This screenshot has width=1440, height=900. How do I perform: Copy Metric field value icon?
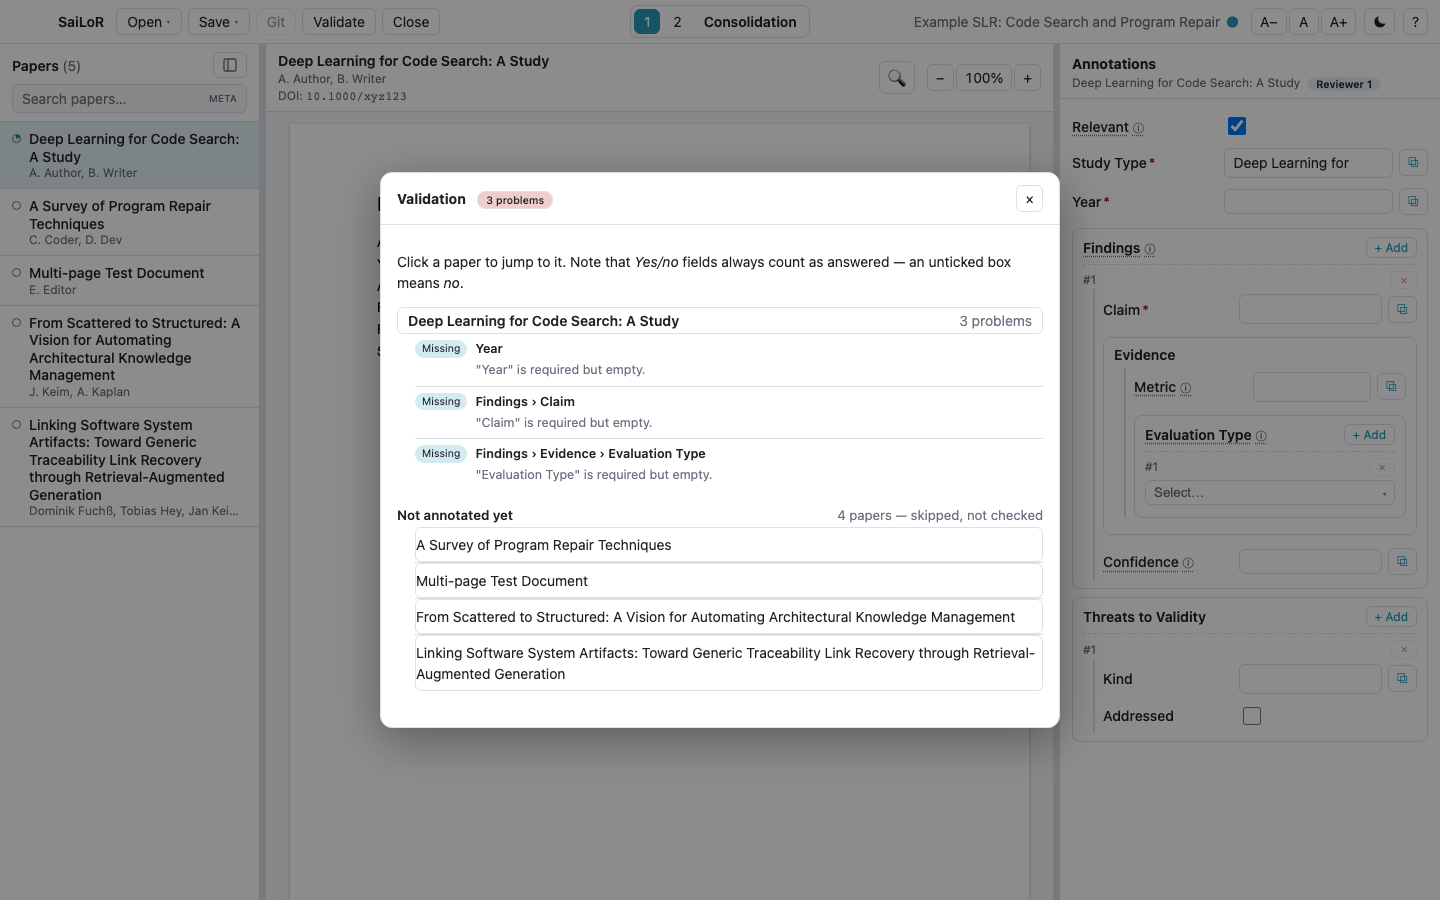point(1391,387)
